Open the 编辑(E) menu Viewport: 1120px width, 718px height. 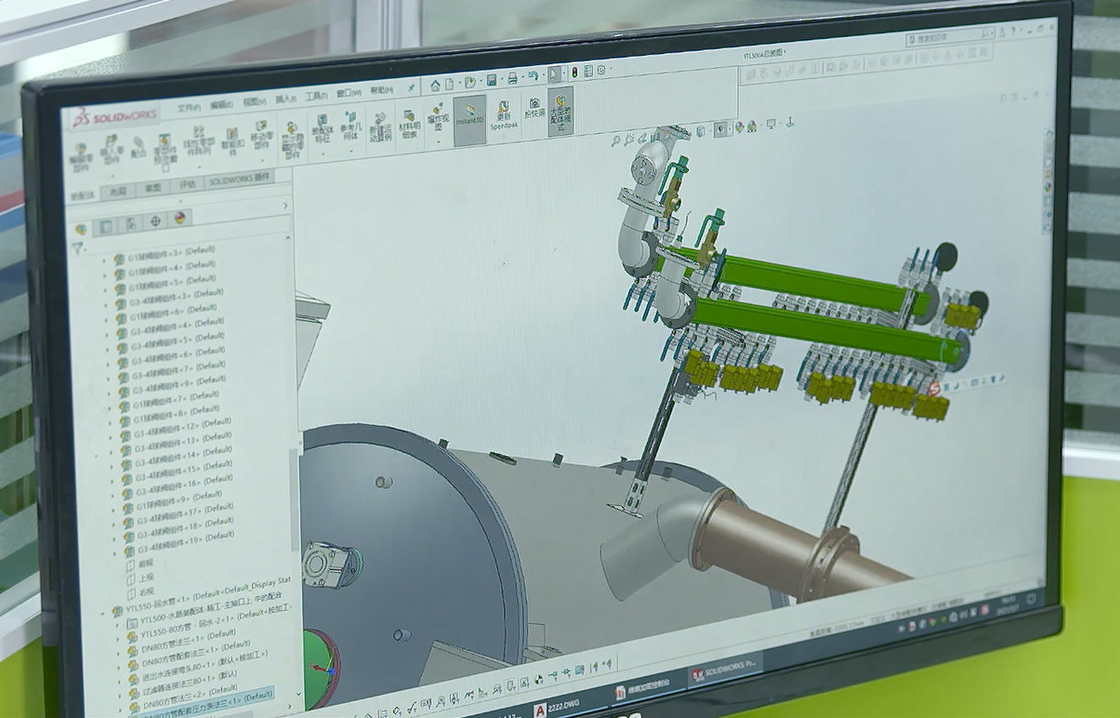(x=221, y=106)
